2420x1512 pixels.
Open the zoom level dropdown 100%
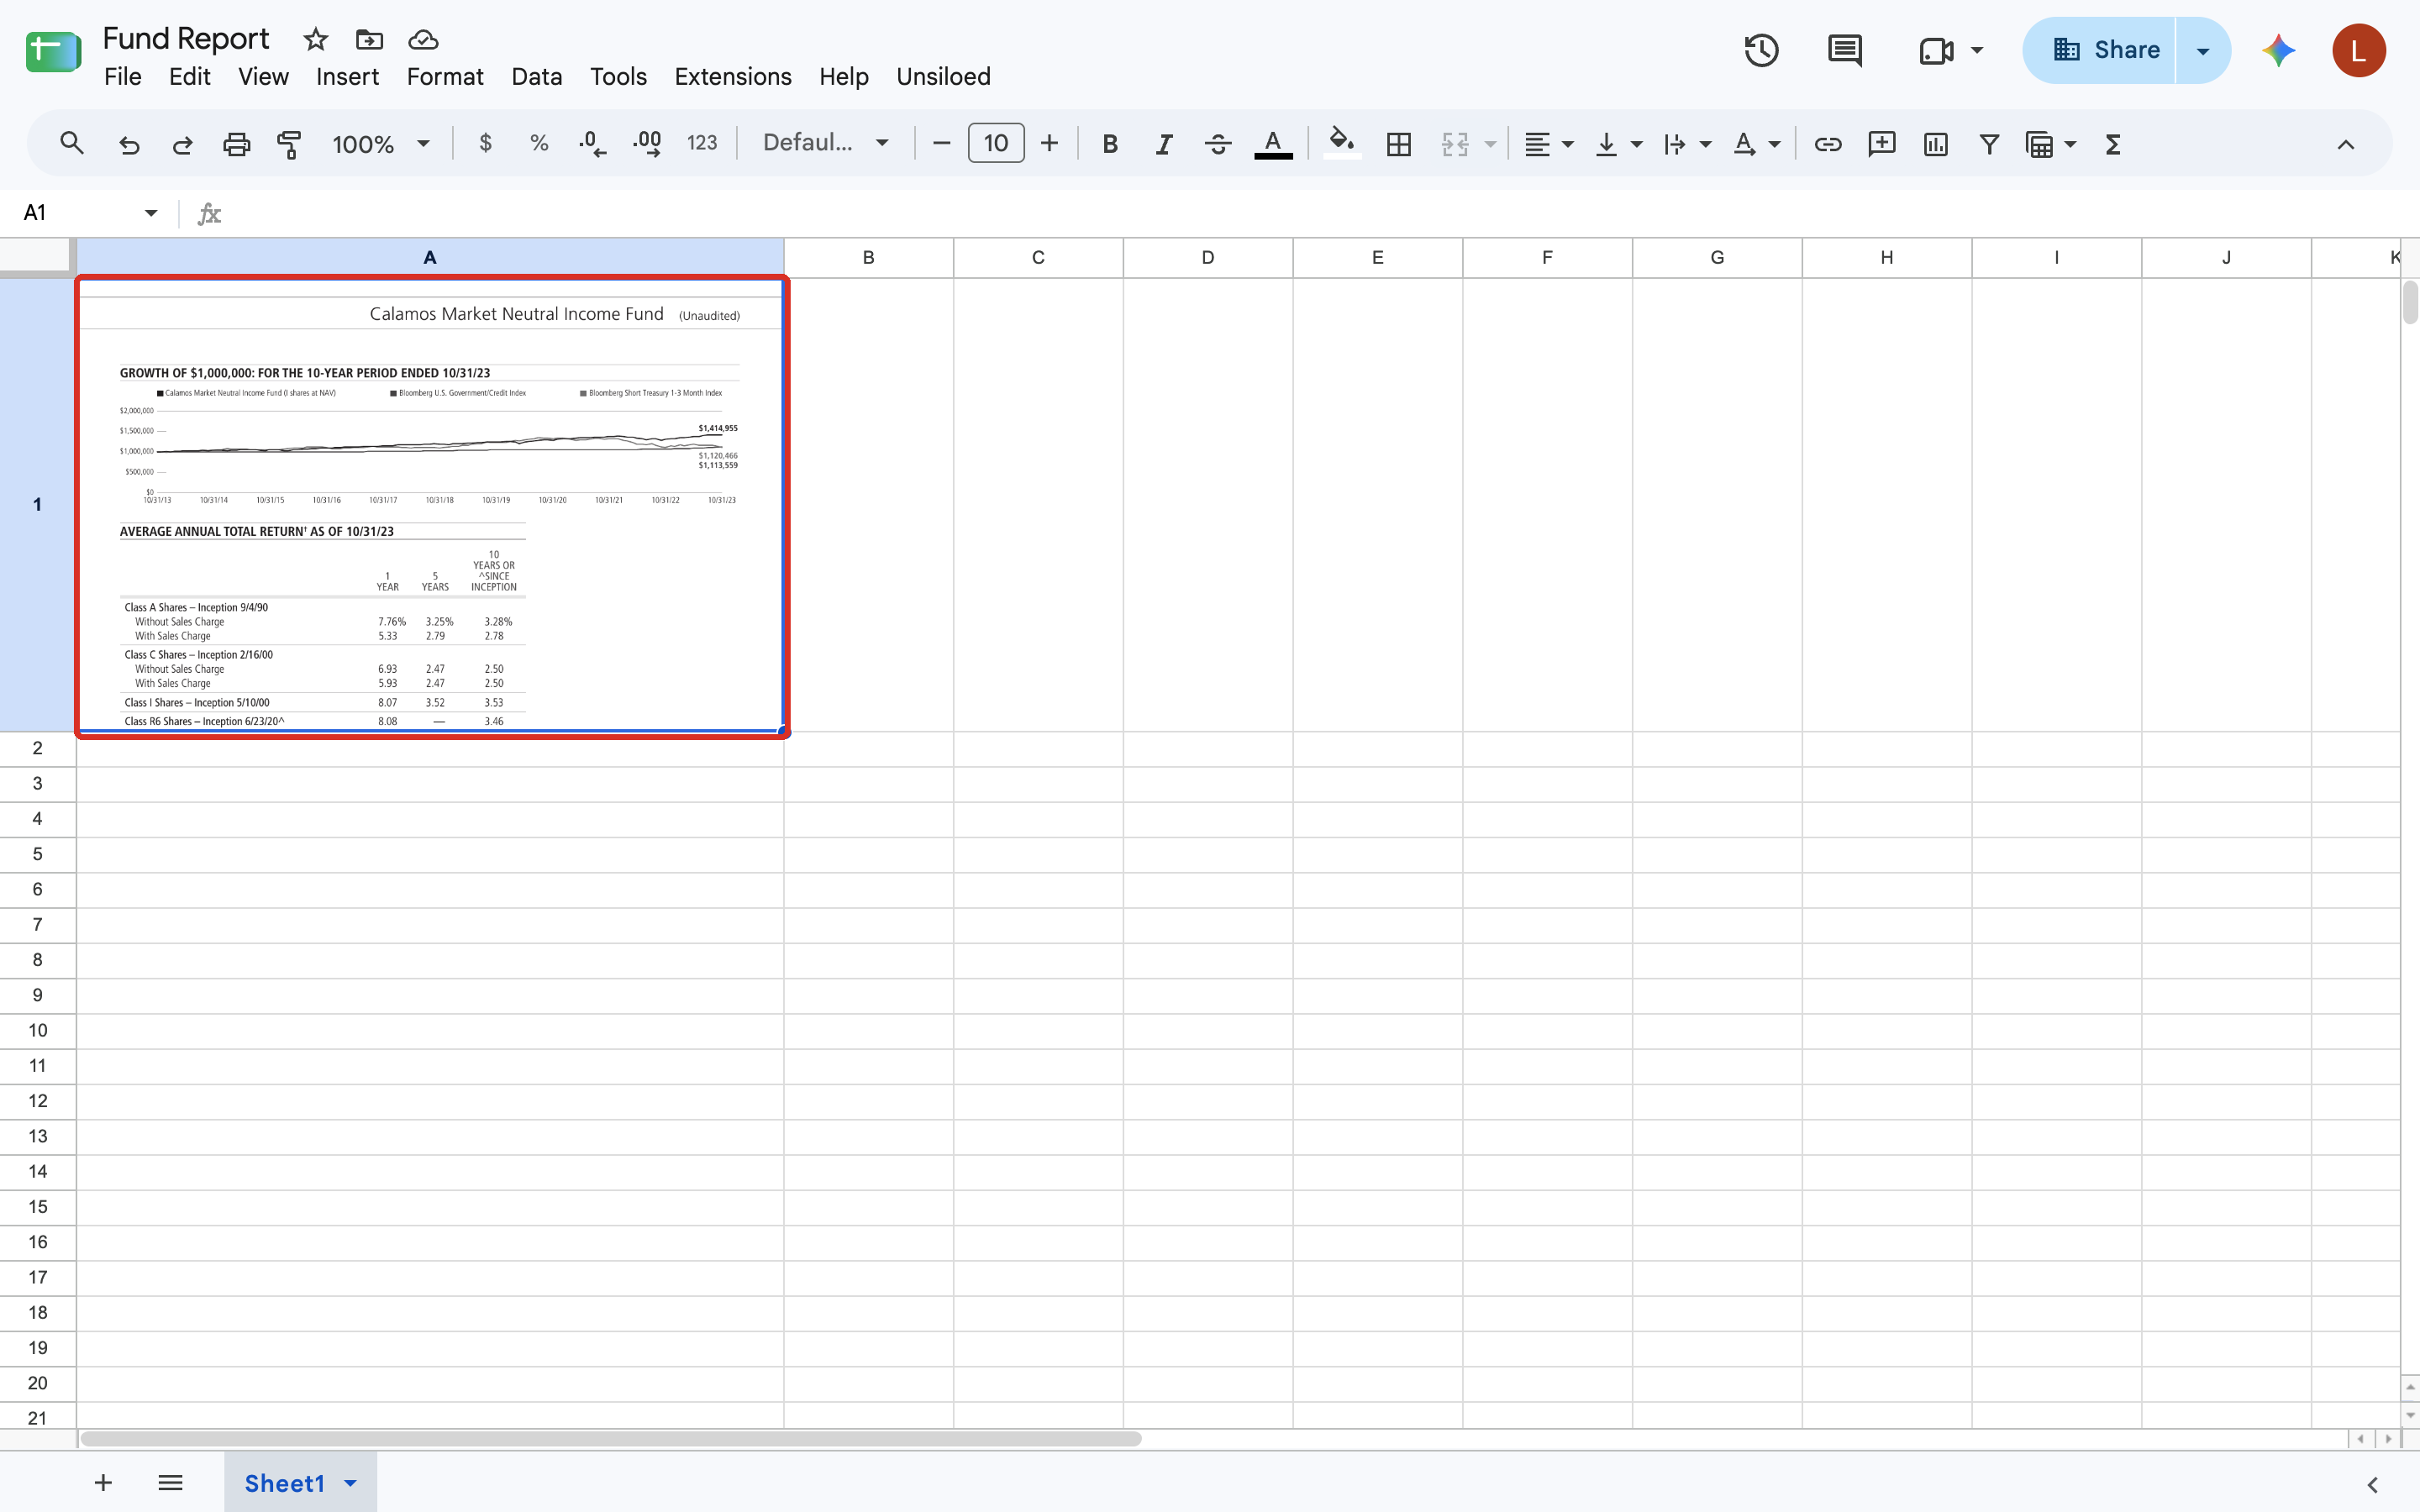tap(381, 144)
